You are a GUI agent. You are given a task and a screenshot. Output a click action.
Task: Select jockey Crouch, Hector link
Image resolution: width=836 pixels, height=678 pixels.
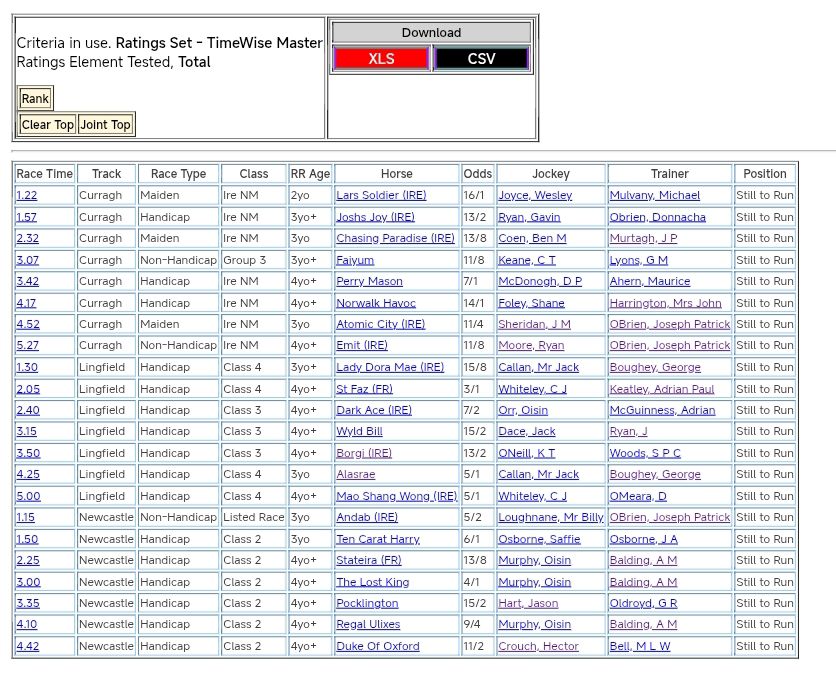click(x=538, y=646)
